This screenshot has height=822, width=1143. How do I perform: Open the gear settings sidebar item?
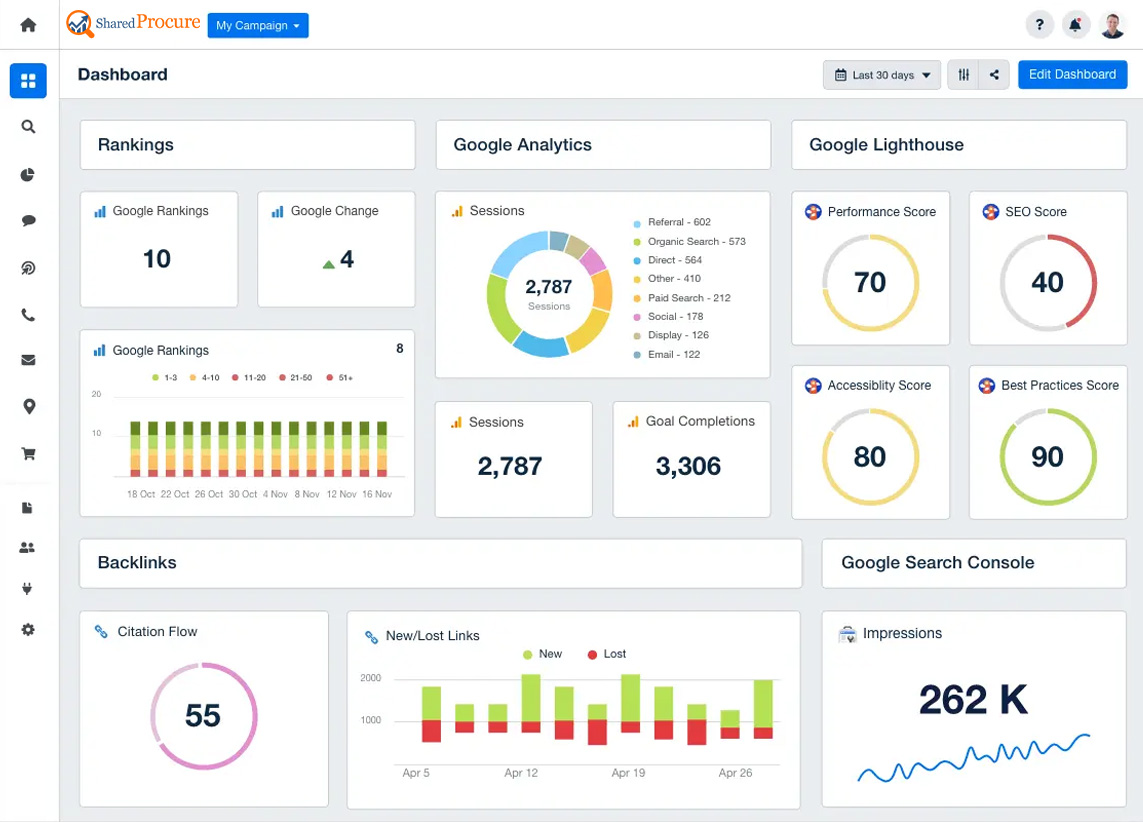28,630
